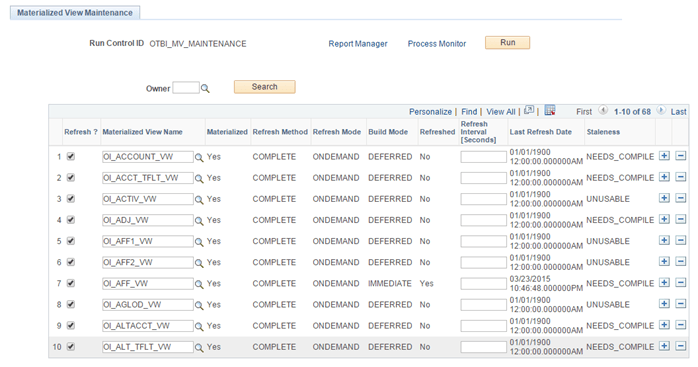Focus Refresh Interval field for OI_ACCOUNT_VW
Image resolution: width=698 pixels, height=367 pixels.
click(483, 157)
